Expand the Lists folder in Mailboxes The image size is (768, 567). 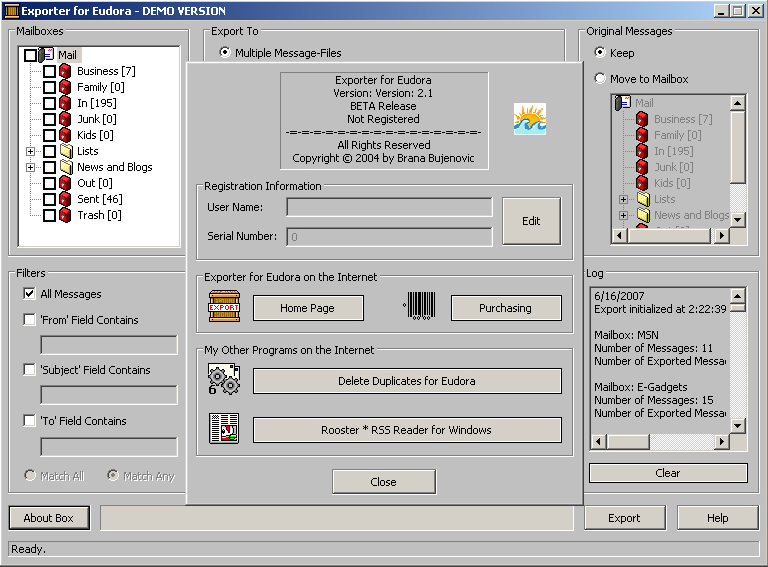(x=30, y=151)
